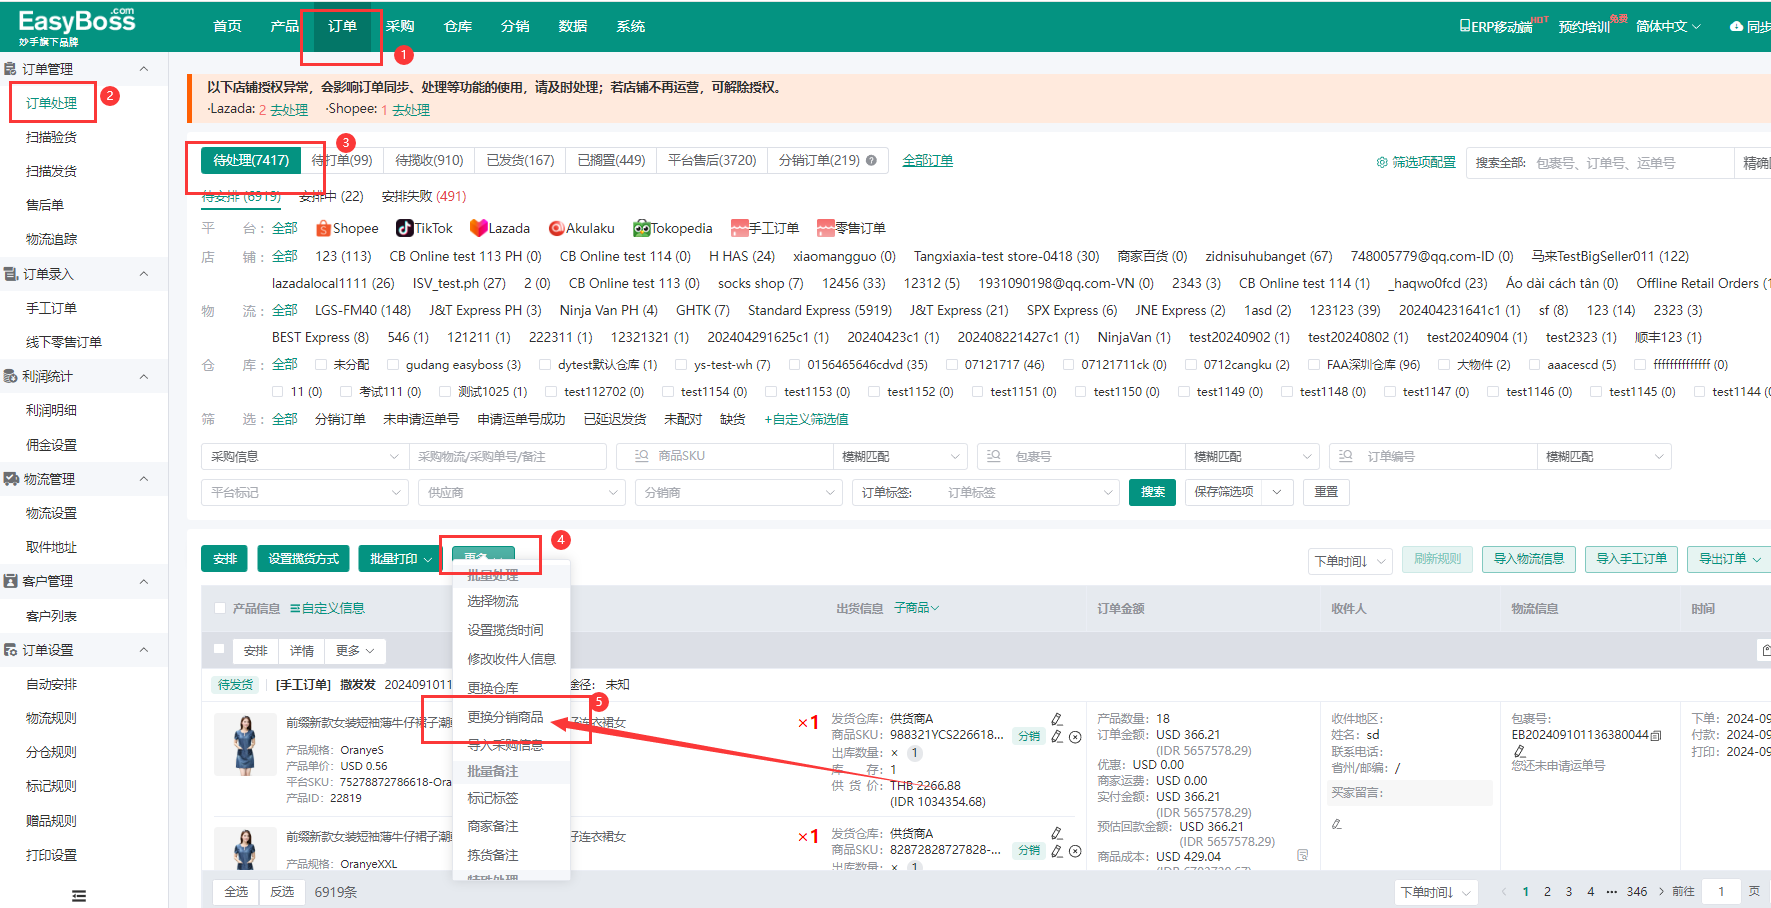
Task: Check ys-test-wh (7) warehouse box
Action: (681, 365)
